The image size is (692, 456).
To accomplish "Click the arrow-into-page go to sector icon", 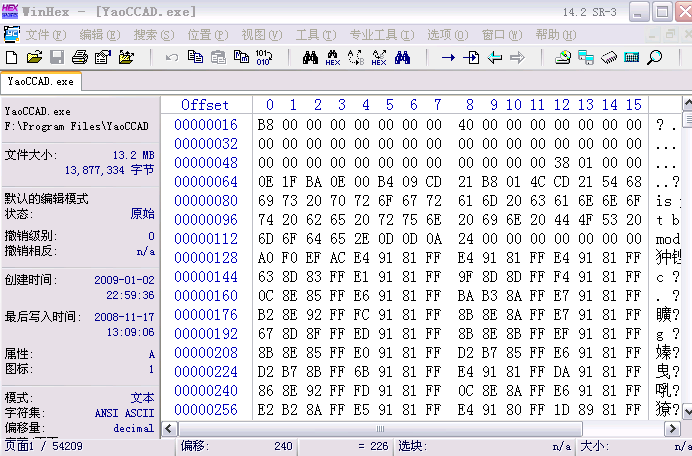I will click(x=471, y=57).
